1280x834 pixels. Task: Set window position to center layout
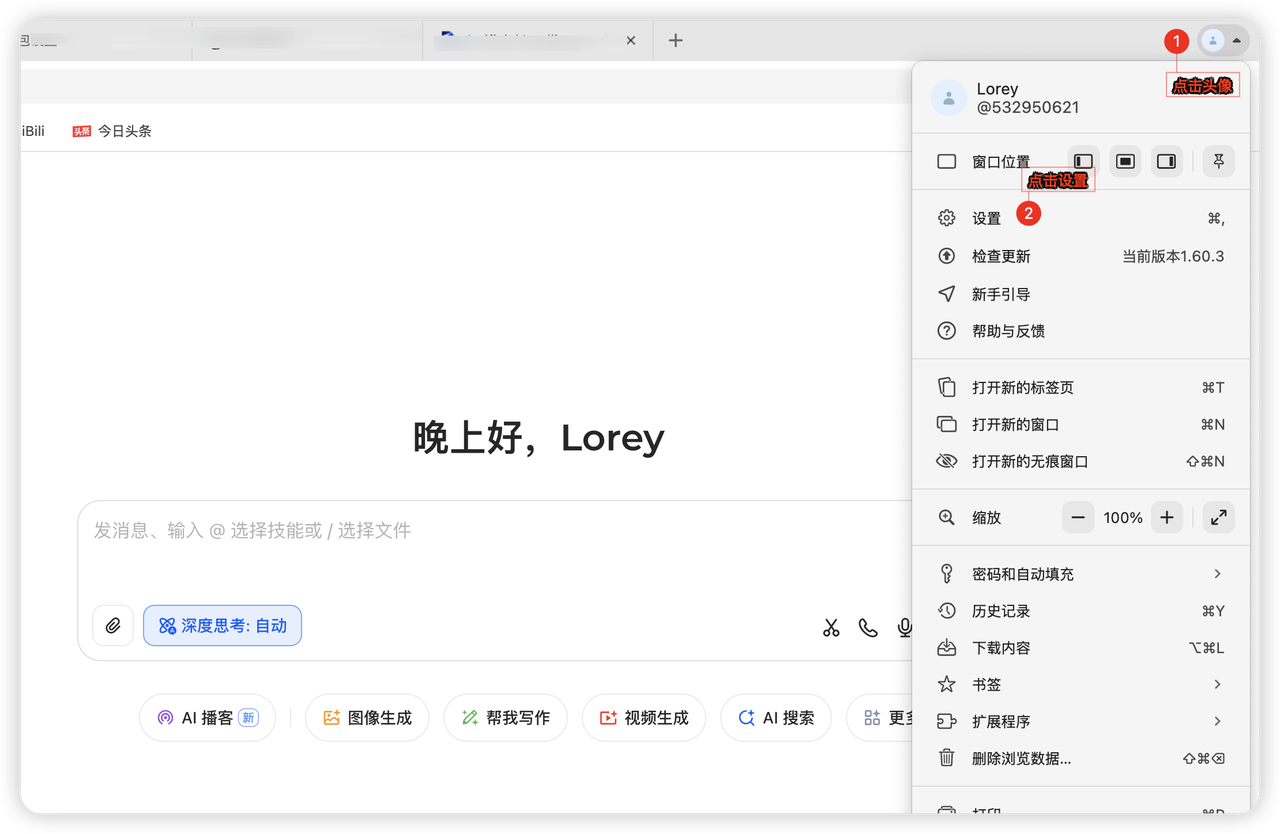tap(1125, 161)
